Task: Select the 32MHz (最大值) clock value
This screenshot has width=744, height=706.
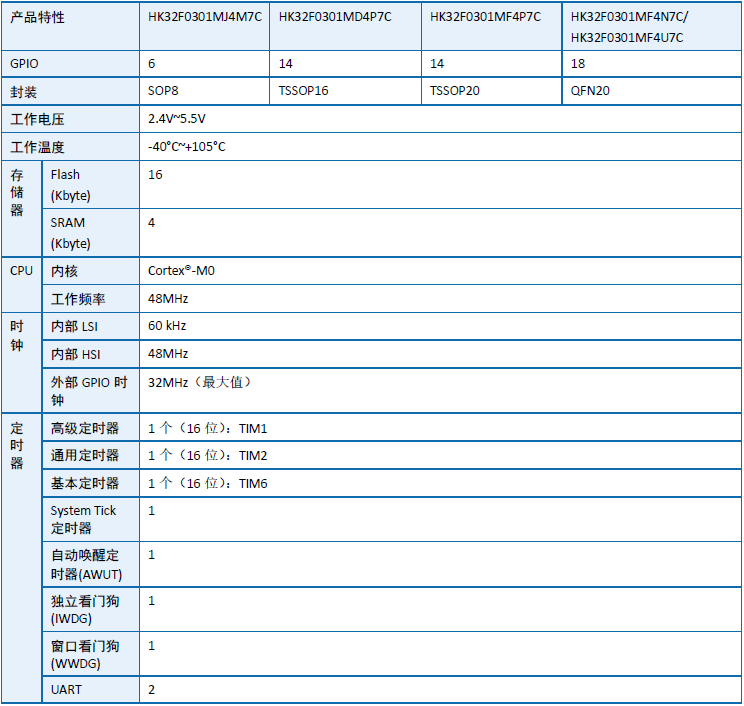Action: [200, 382]
